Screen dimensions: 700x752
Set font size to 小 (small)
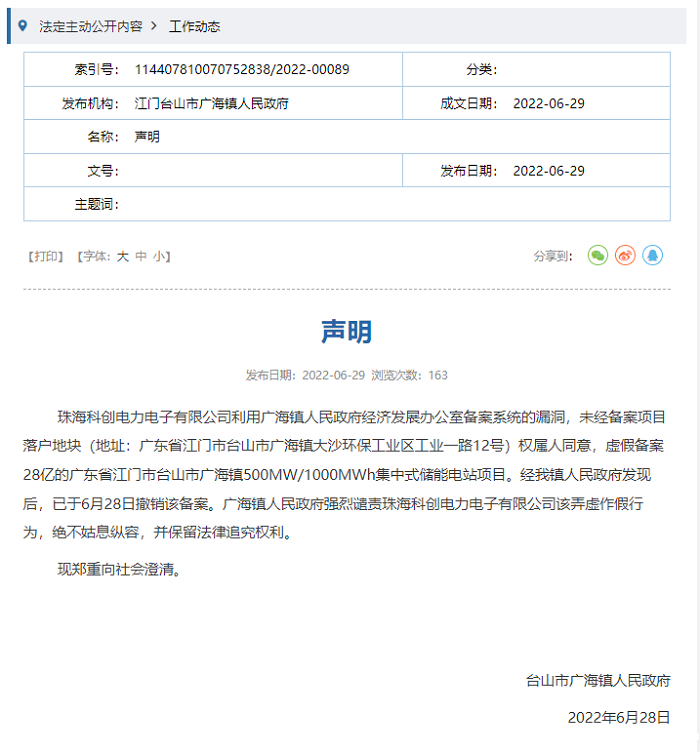[159, 256]
